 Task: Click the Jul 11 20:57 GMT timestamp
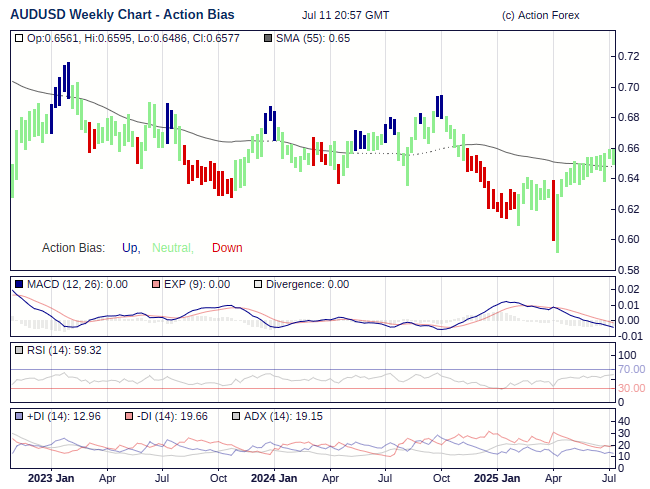coord(345,16)
